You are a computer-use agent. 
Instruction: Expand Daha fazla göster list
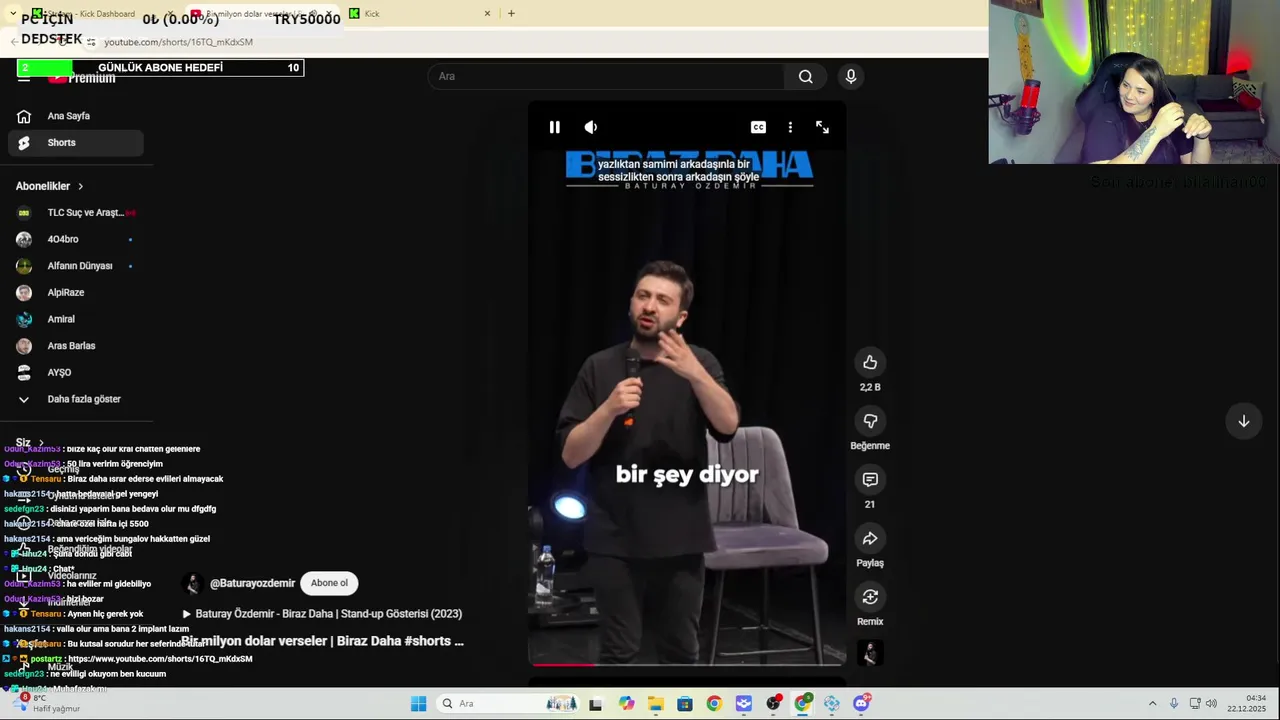(76, 399)
